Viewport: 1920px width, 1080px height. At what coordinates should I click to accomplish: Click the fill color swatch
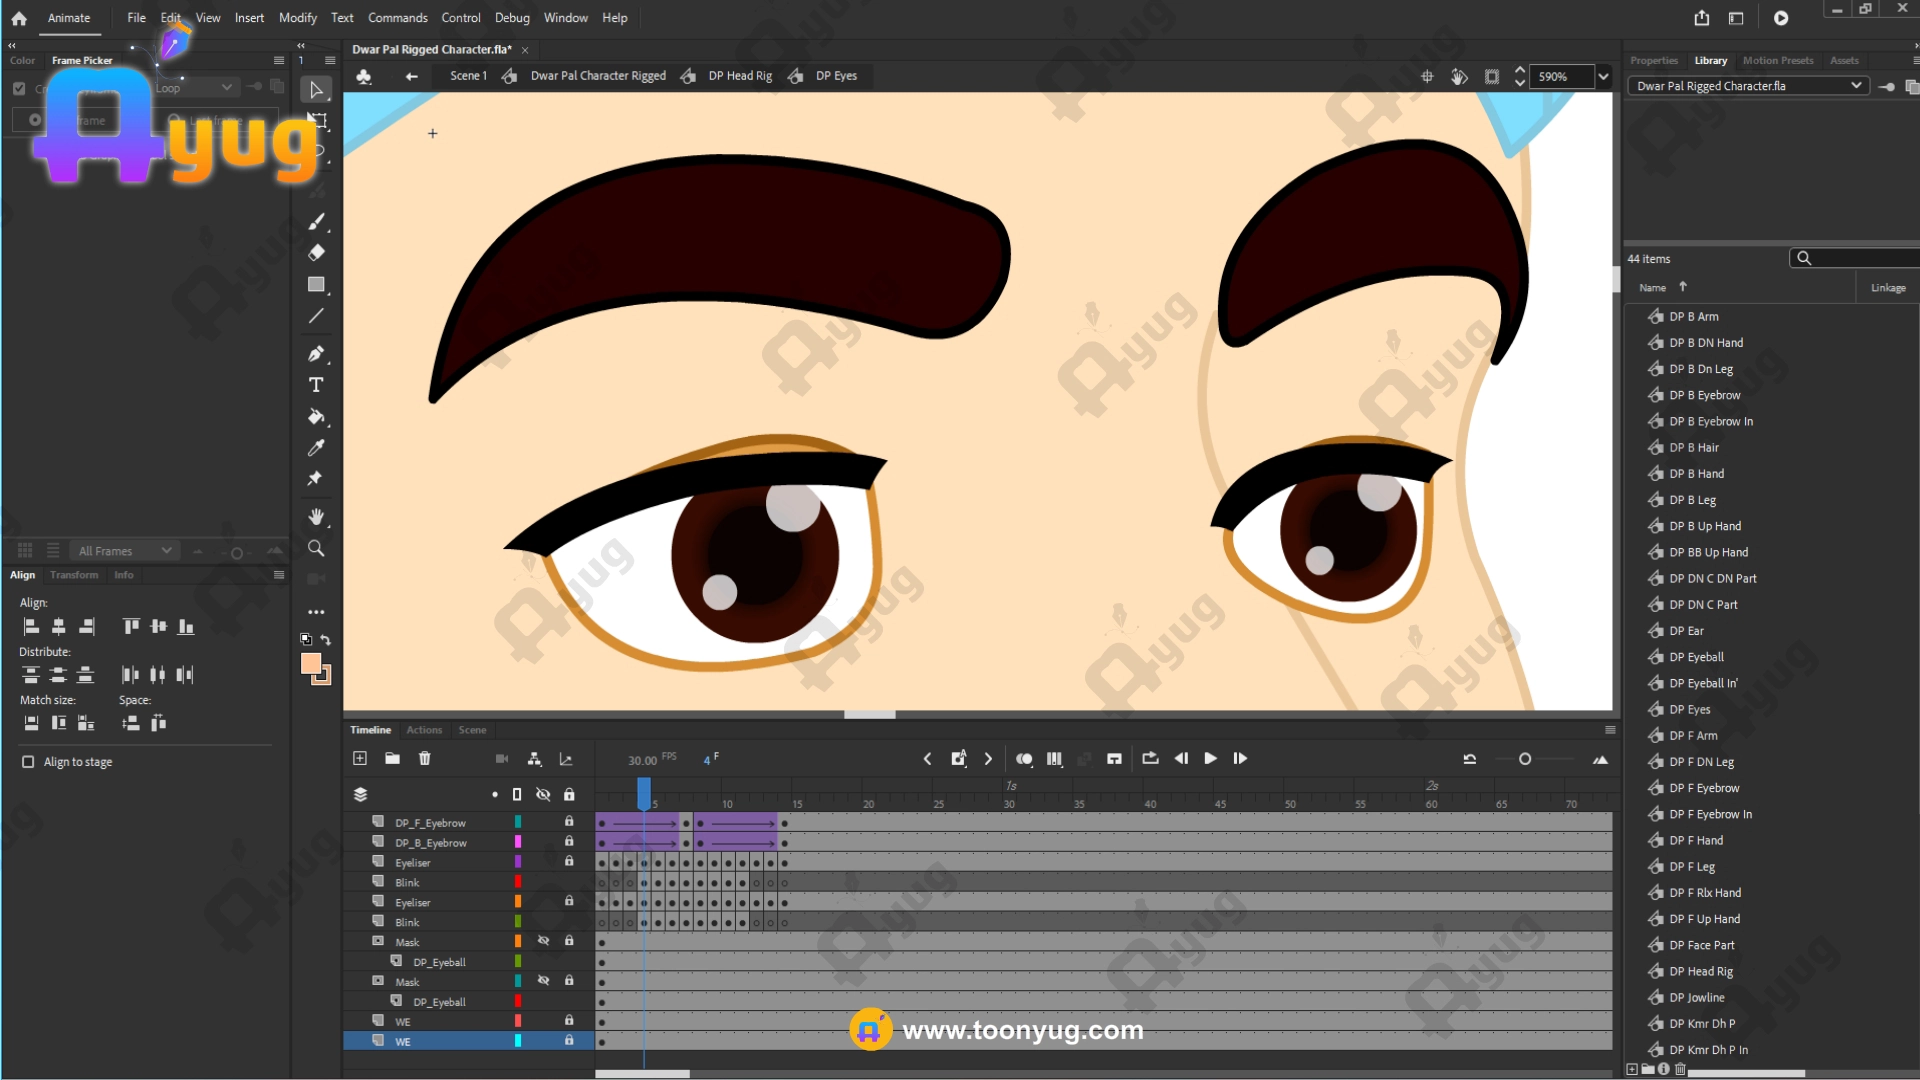311,664
